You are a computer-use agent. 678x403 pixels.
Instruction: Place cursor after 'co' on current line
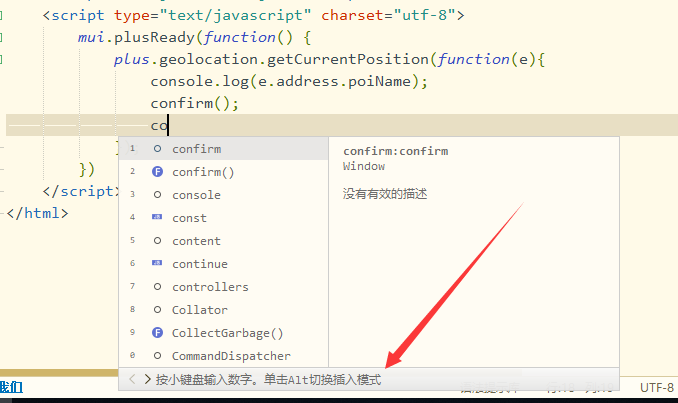tap(168, 125)
